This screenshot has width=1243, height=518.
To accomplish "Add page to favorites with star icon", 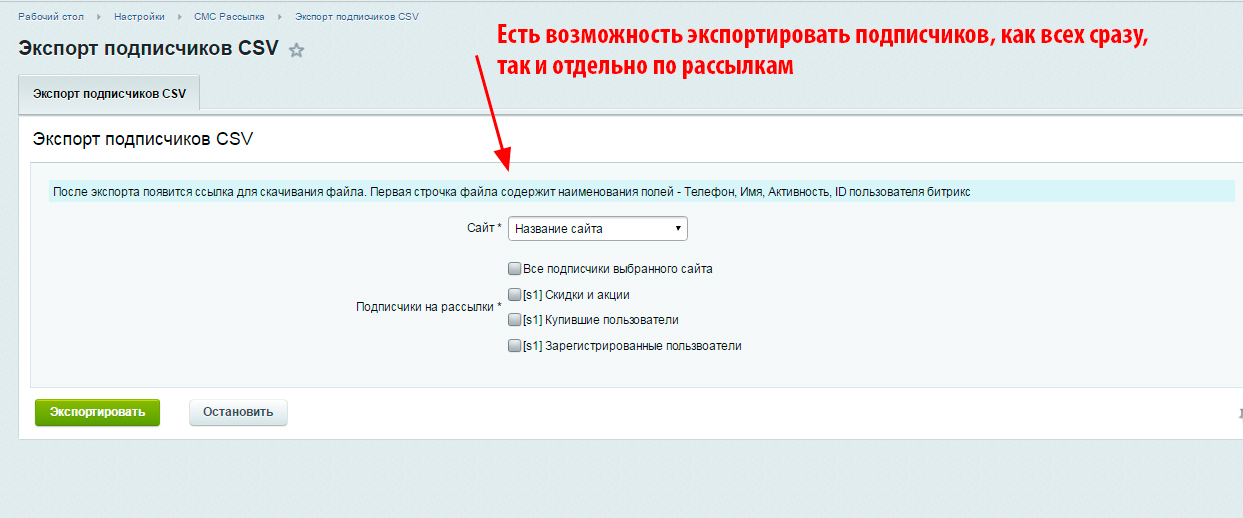I will point(296,51).
